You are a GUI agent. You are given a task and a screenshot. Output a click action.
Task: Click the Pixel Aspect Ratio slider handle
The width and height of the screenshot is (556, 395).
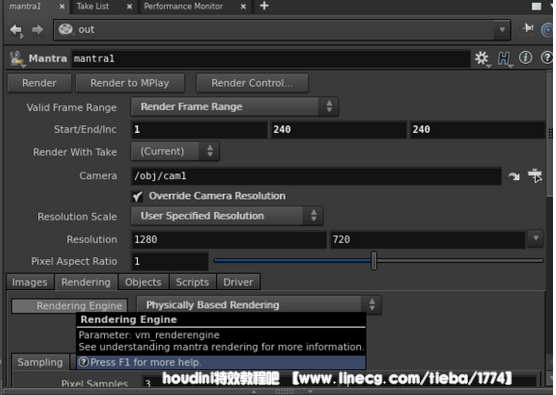point(374,261)
